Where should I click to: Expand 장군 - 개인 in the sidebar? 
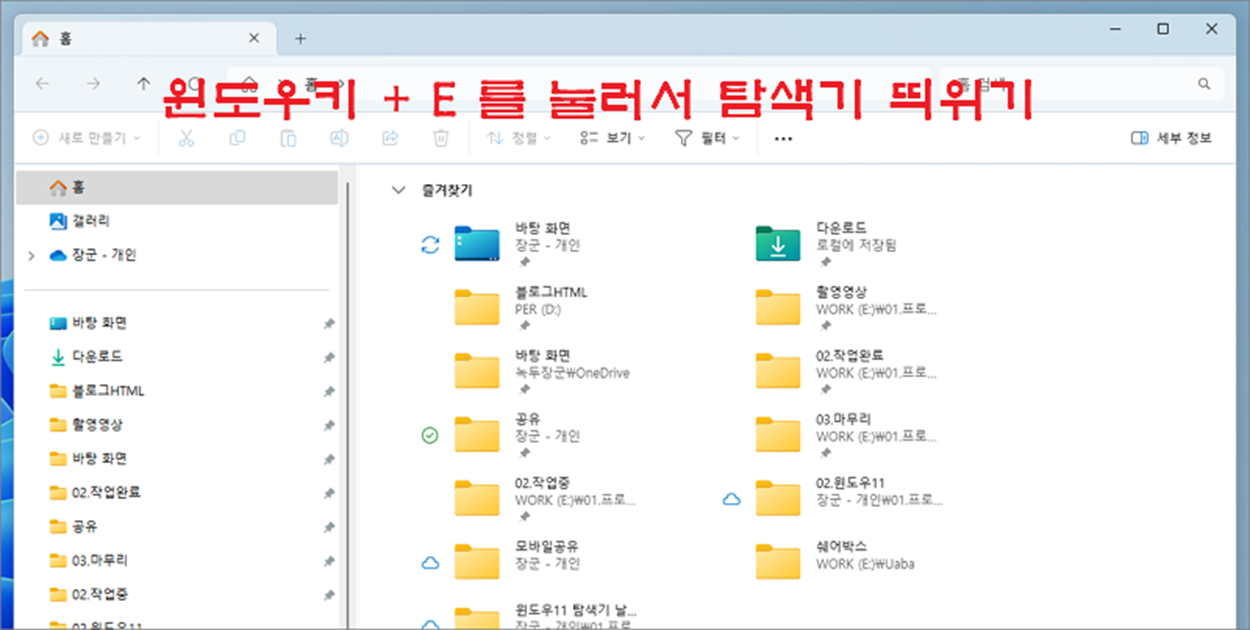pyautogui.click(x=32, y=256)
